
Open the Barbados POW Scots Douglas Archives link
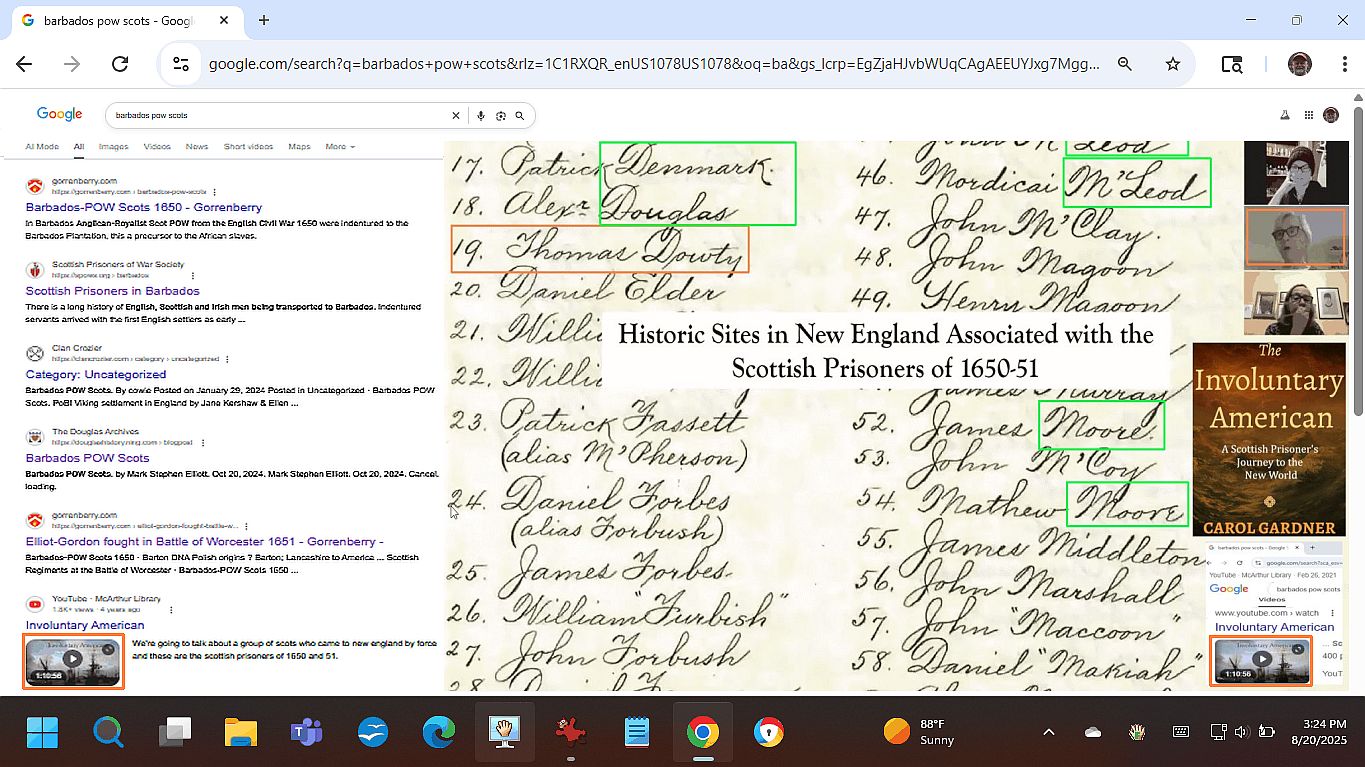tap(87, 458)
